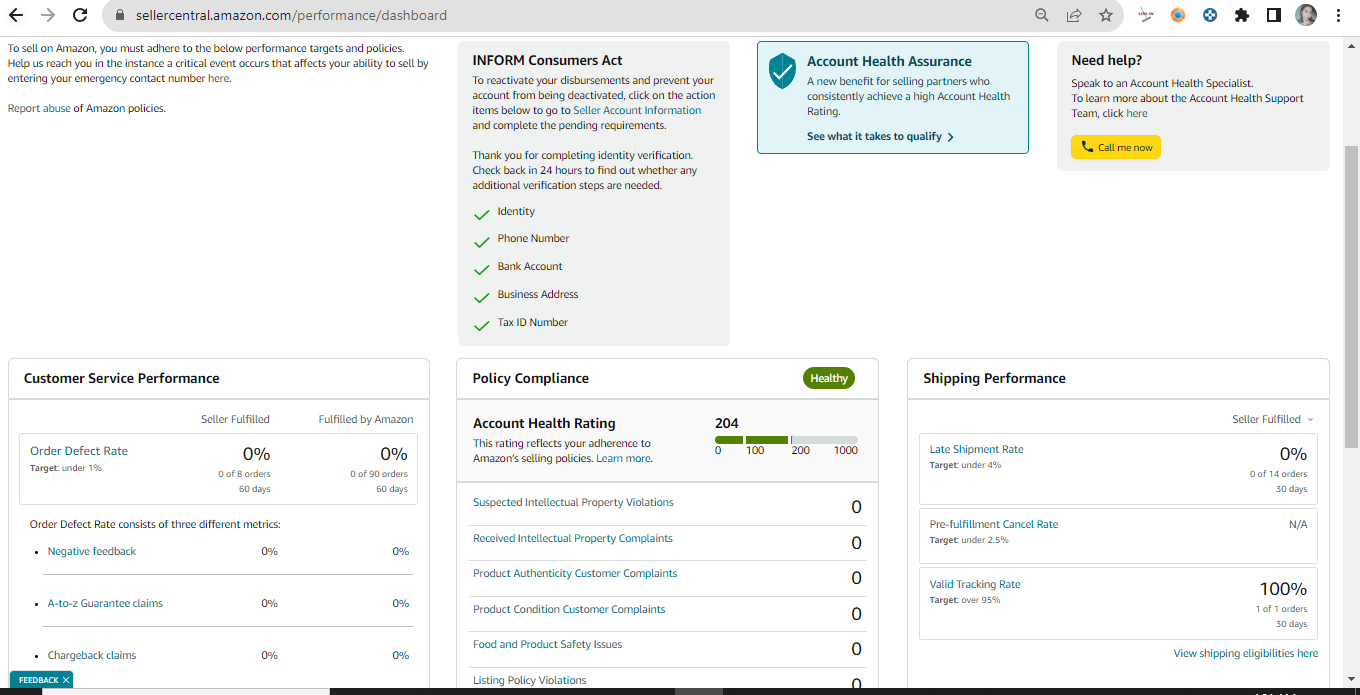Open Food and Product Safety Issues

click(547, 645)
